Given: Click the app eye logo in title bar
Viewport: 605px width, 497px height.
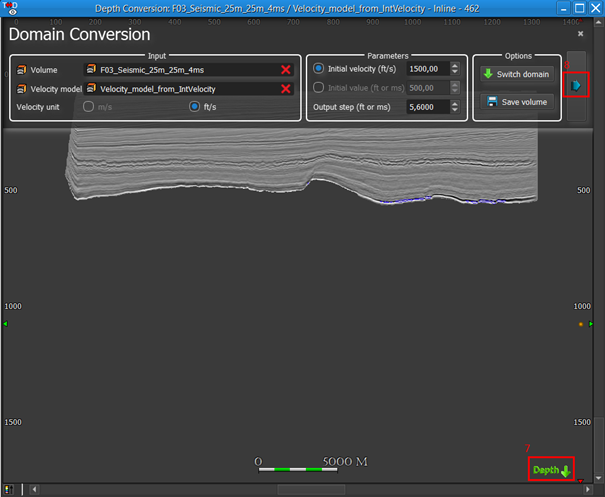Looking at the screenshot, I should tap(10, 8).
